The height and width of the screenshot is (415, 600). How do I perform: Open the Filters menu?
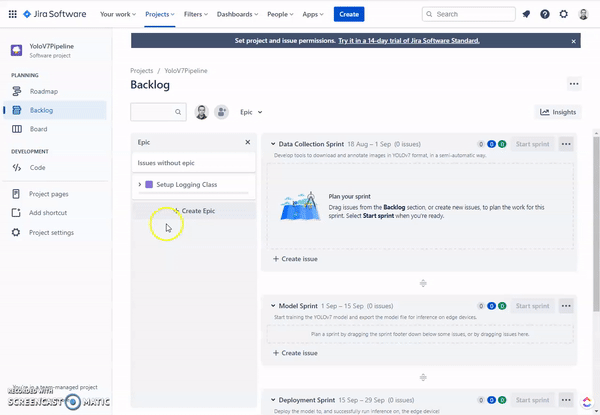(x=196, y=14)
